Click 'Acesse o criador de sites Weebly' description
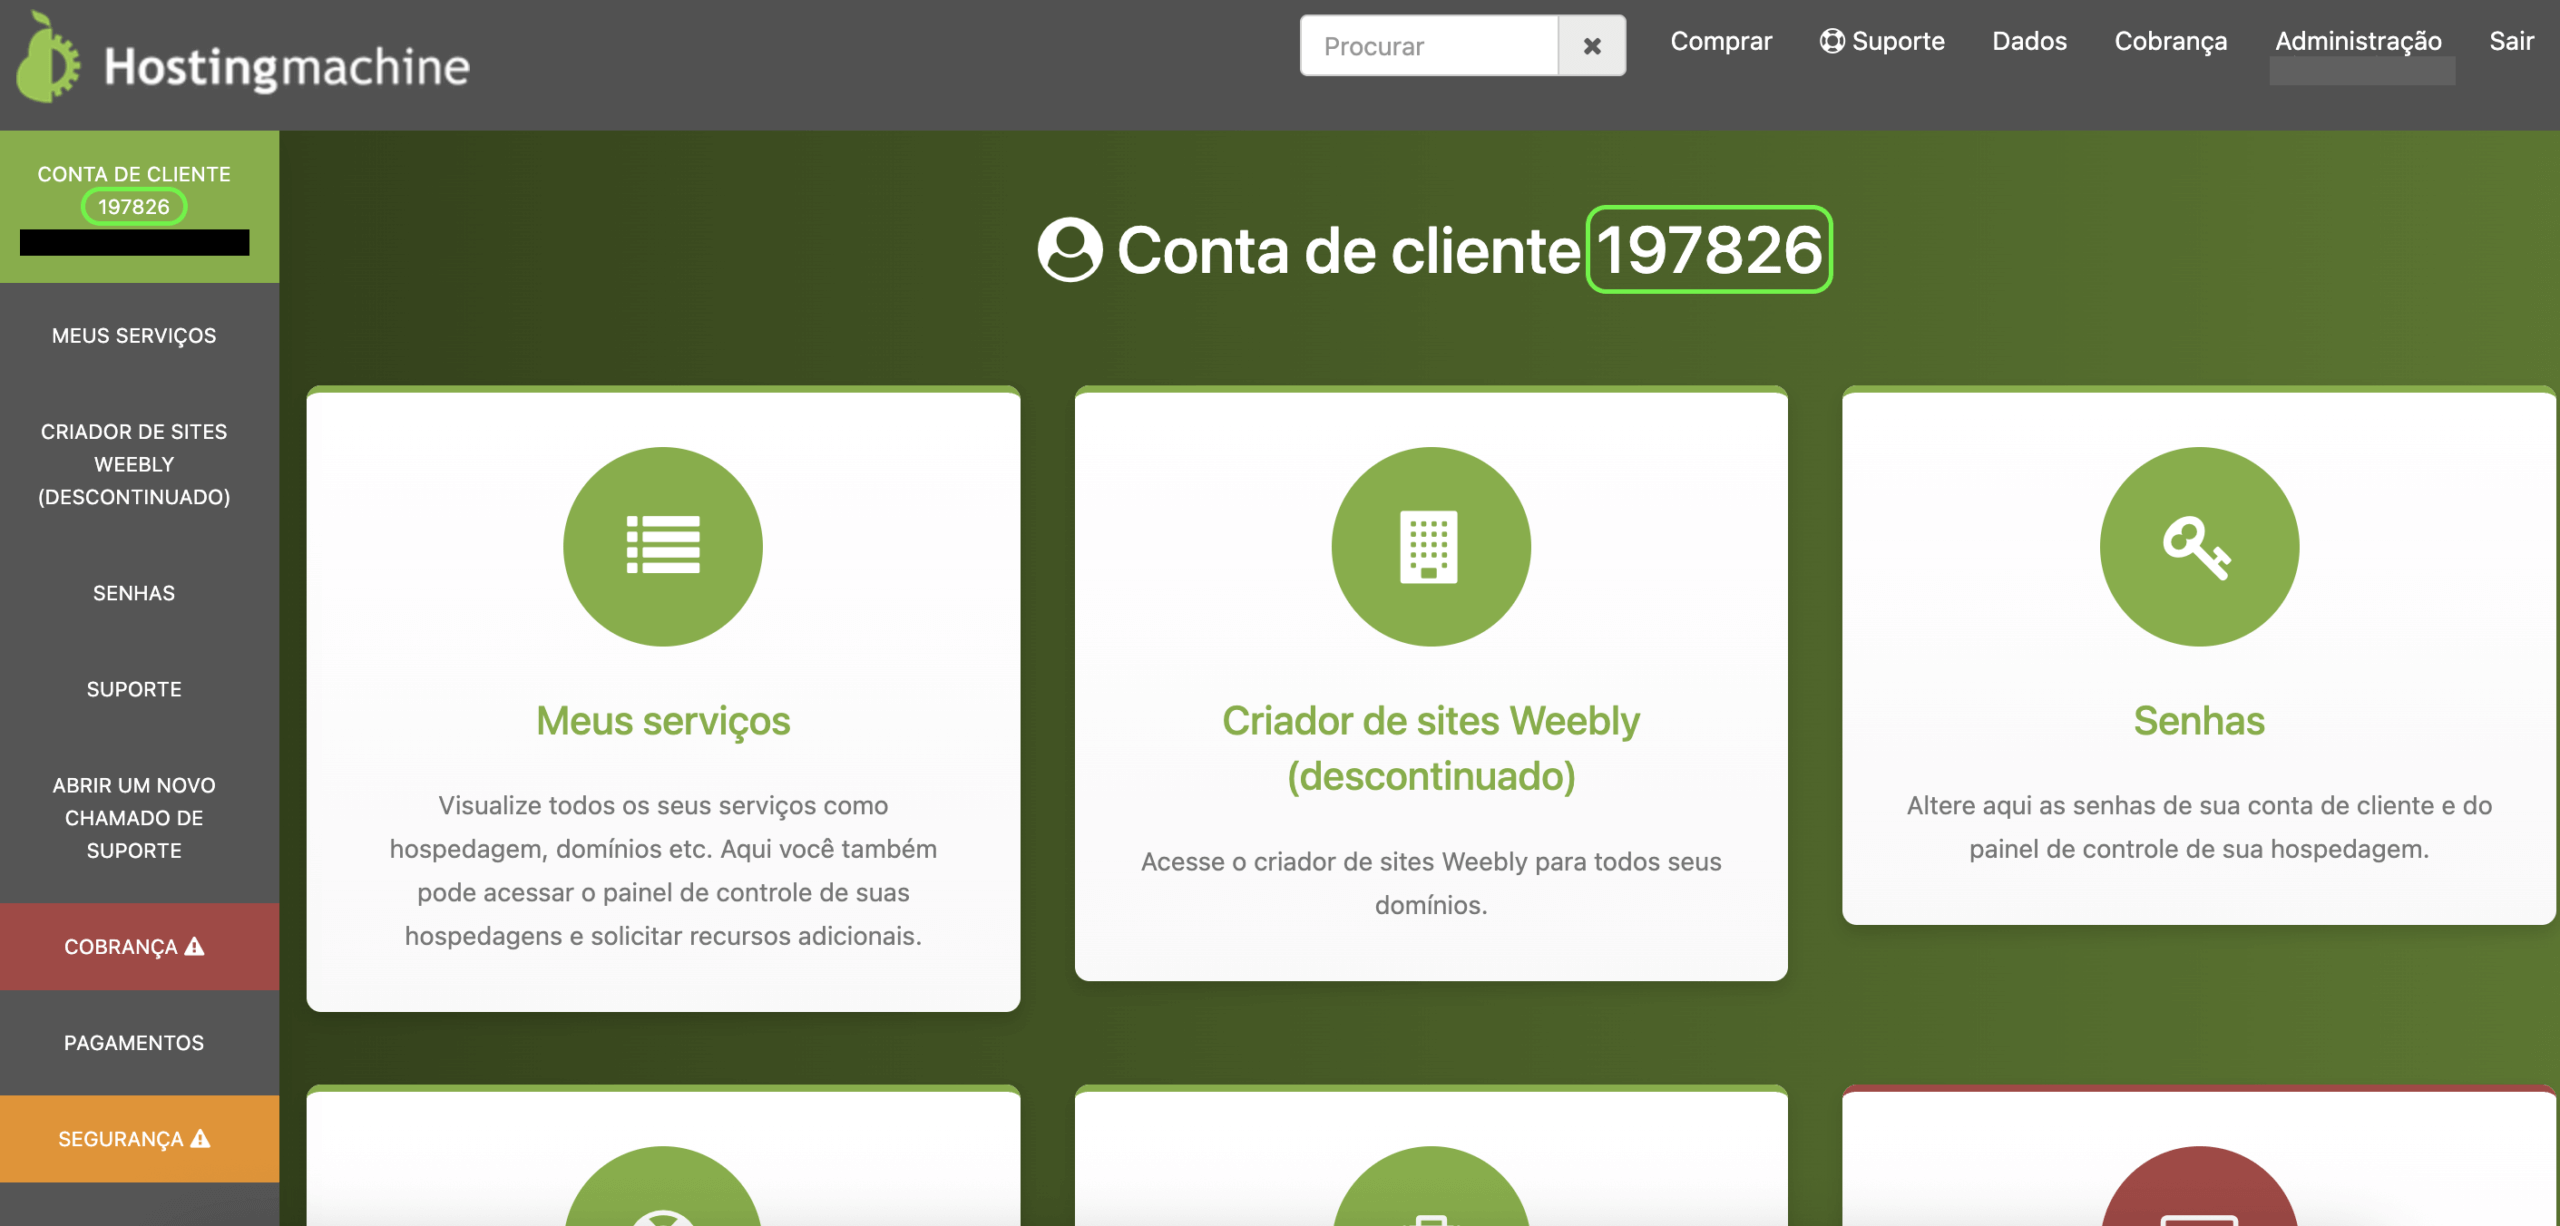 tap(1430, 883)
